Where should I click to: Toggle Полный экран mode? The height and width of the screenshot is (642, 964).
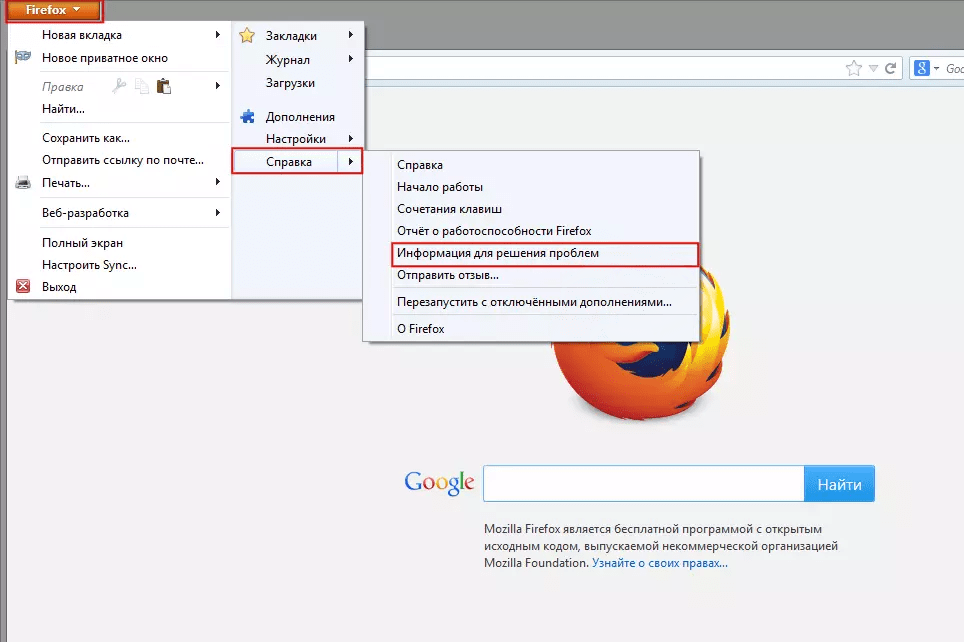[x=82, y=243]
